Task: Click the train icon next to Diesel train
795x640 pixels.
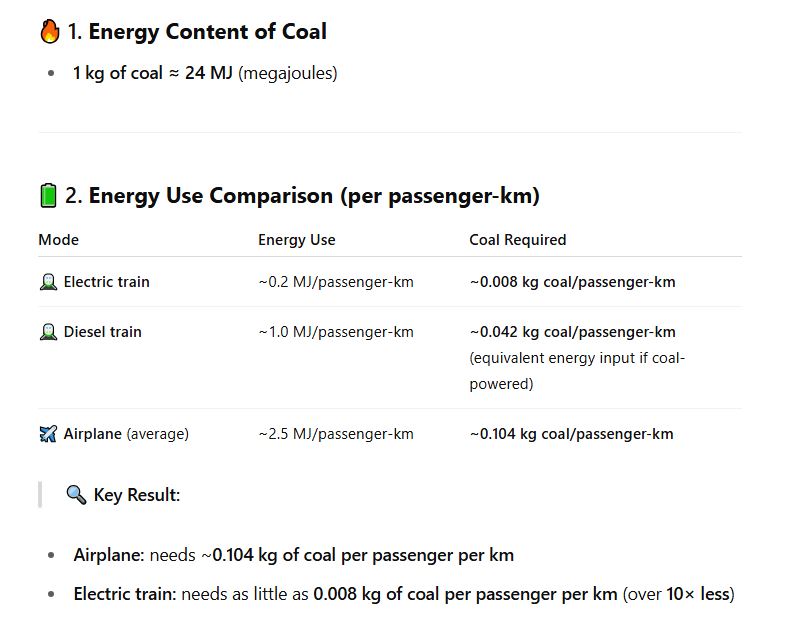Action: pos(48,332)
